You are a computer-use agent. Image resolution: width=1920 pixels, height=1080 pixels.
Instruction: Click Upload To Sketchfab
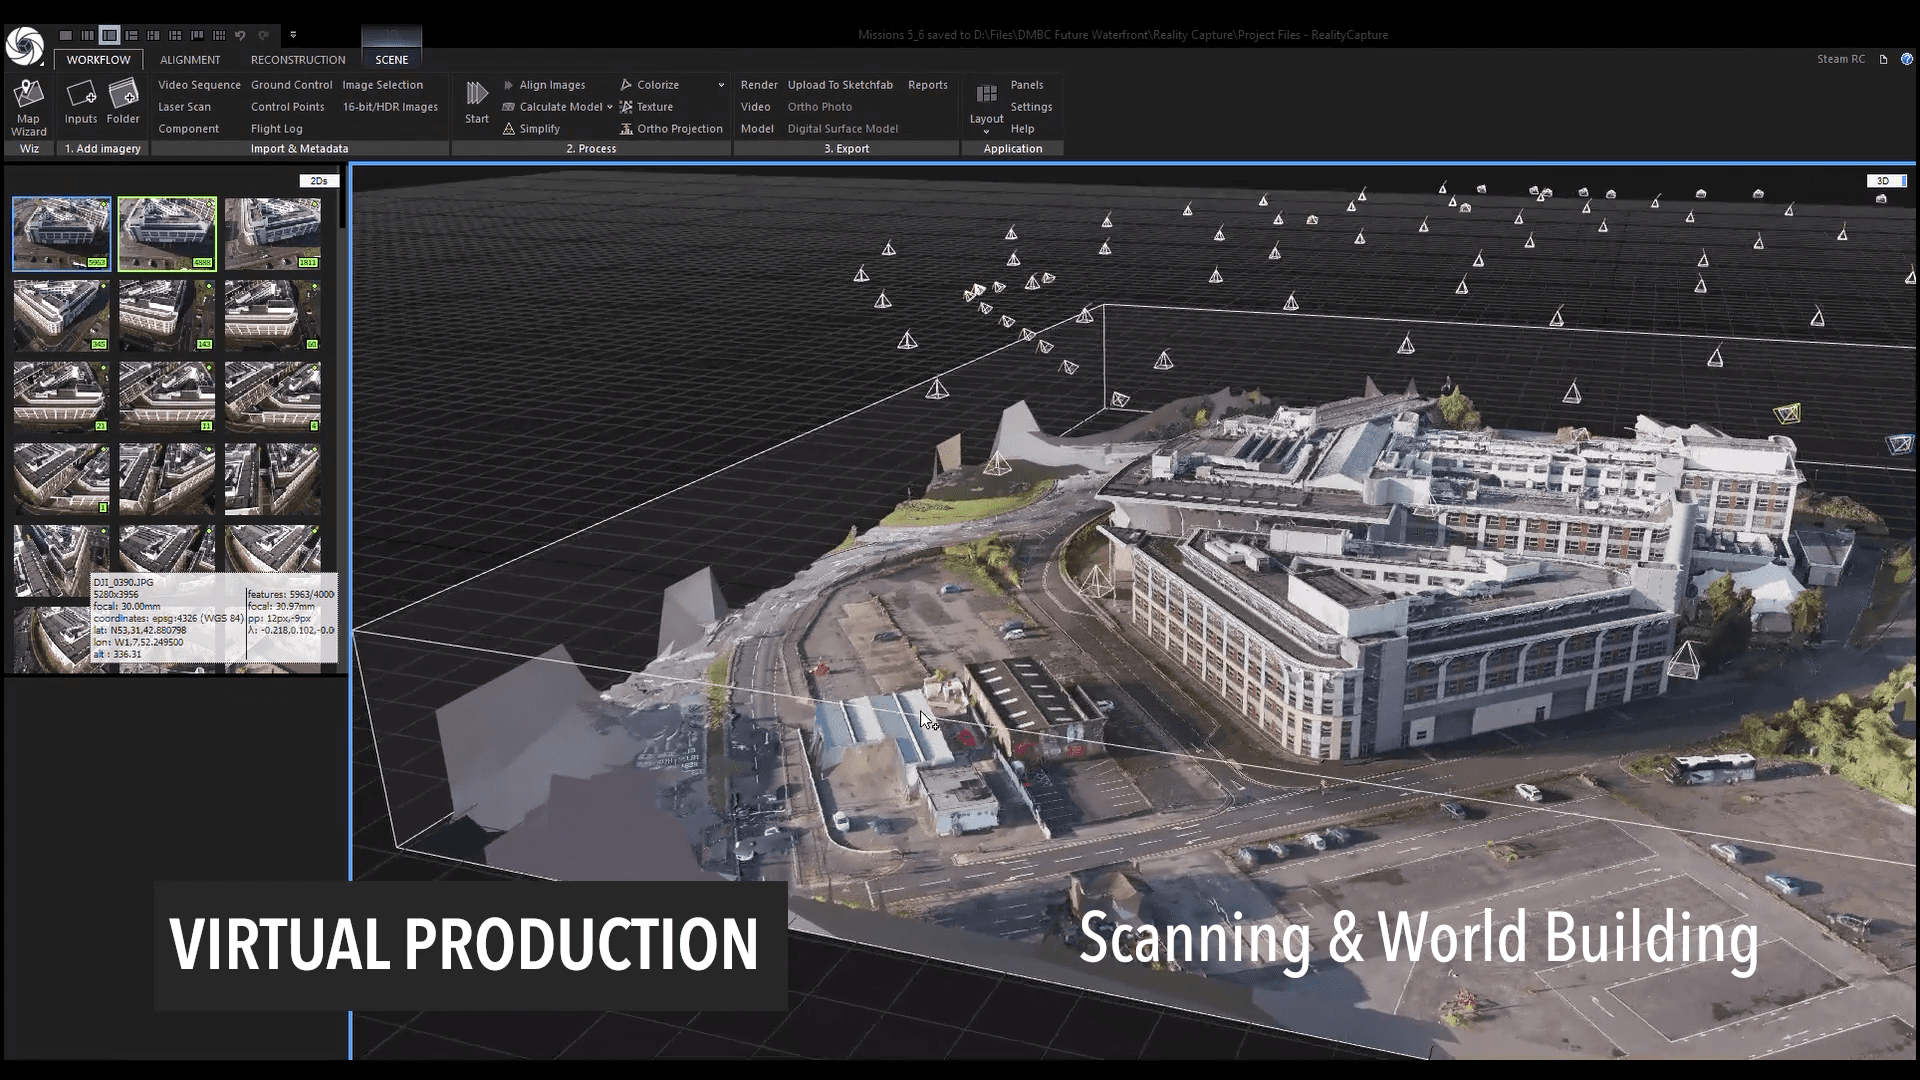click(x=840, y=85)
